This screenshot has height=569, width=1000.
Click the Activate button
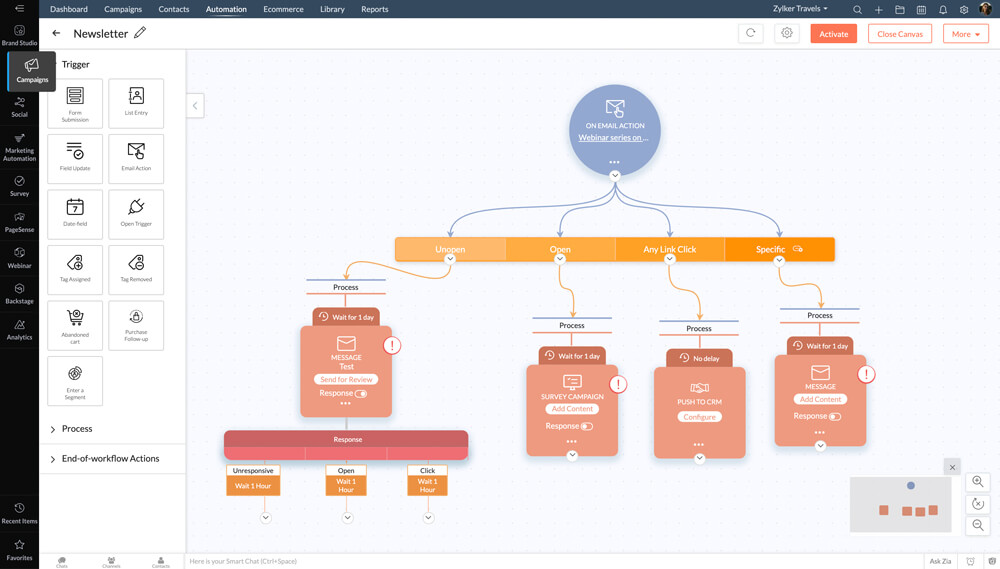(833, 34)
